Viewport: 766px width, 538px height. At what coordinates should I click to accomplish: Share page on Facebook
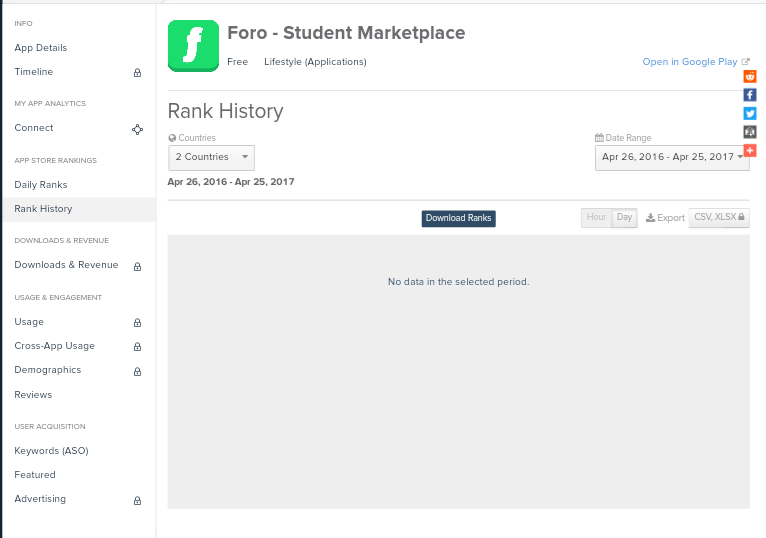[750, 95]
